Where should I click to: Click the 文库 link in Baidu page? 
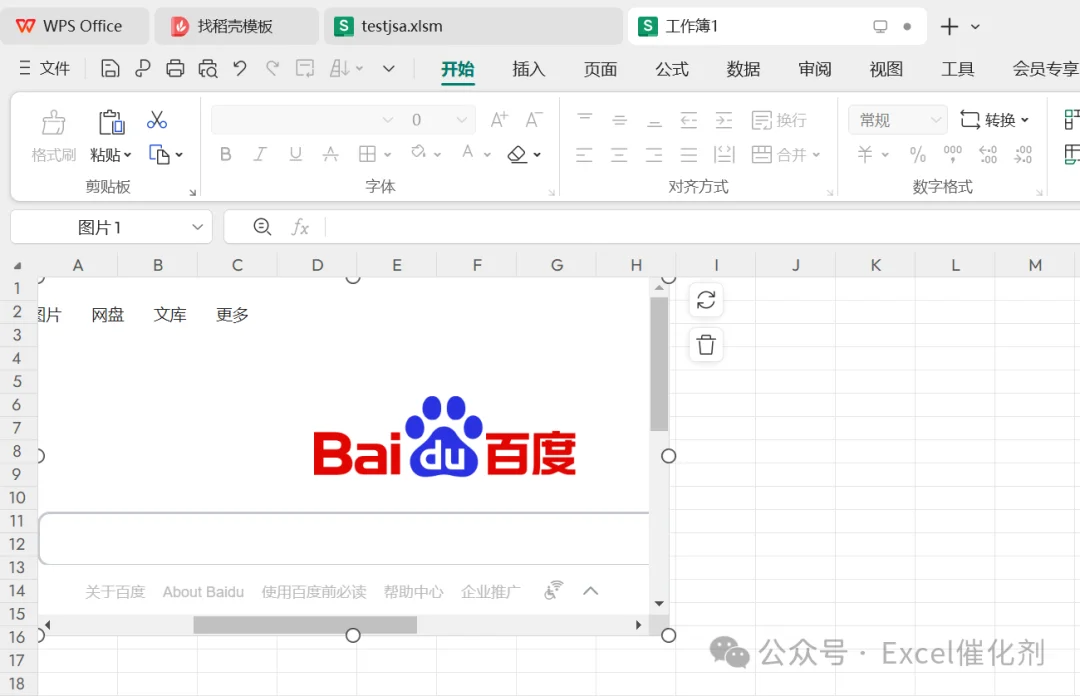click(170, 315)
